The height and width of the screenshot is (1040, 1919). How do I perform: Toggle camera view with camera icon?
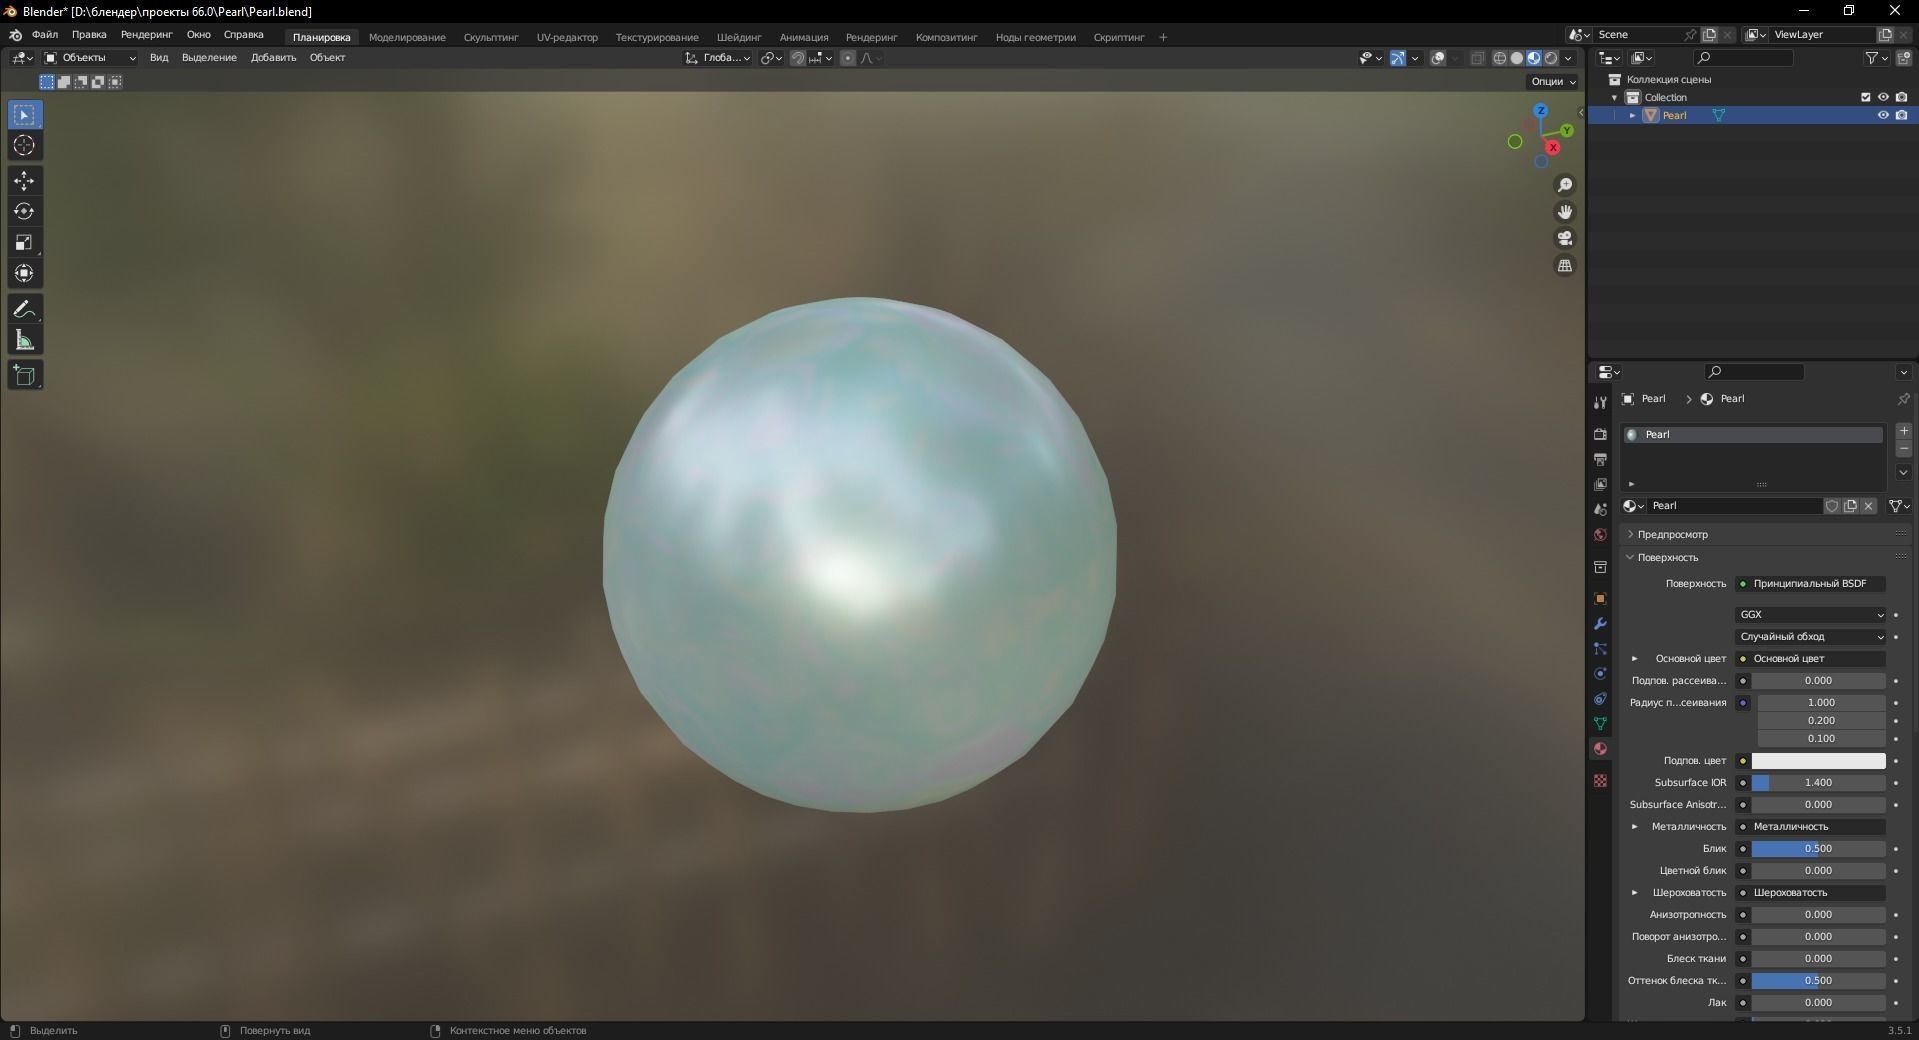coord(1565,239)
